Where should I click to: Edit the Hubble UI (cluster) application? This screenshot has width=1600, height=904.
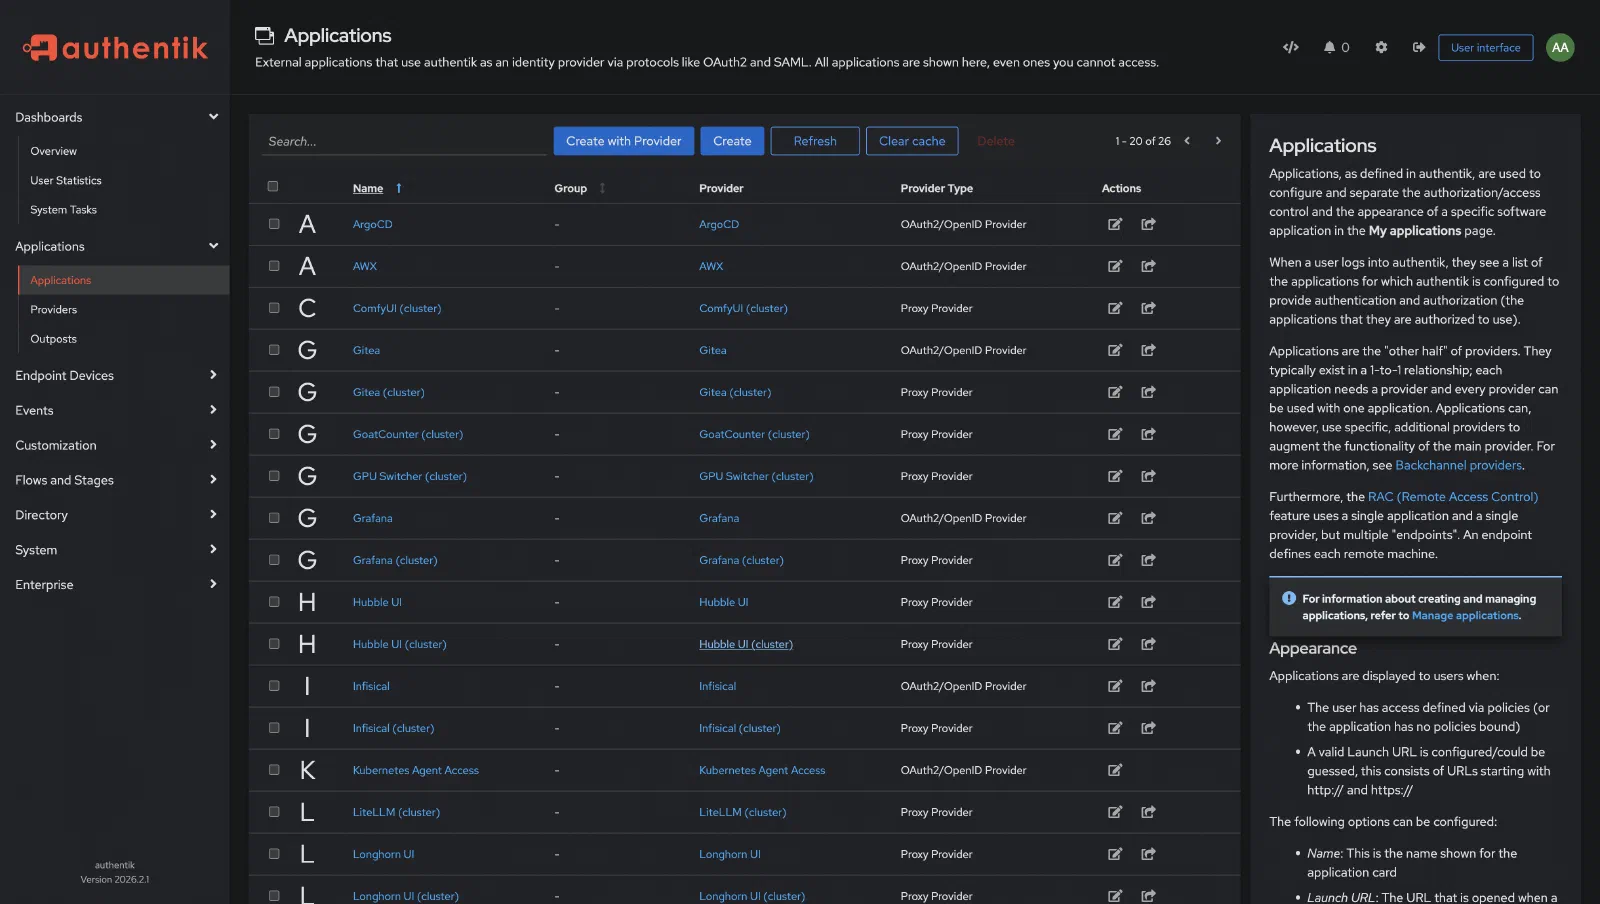tap(1115, 644)
